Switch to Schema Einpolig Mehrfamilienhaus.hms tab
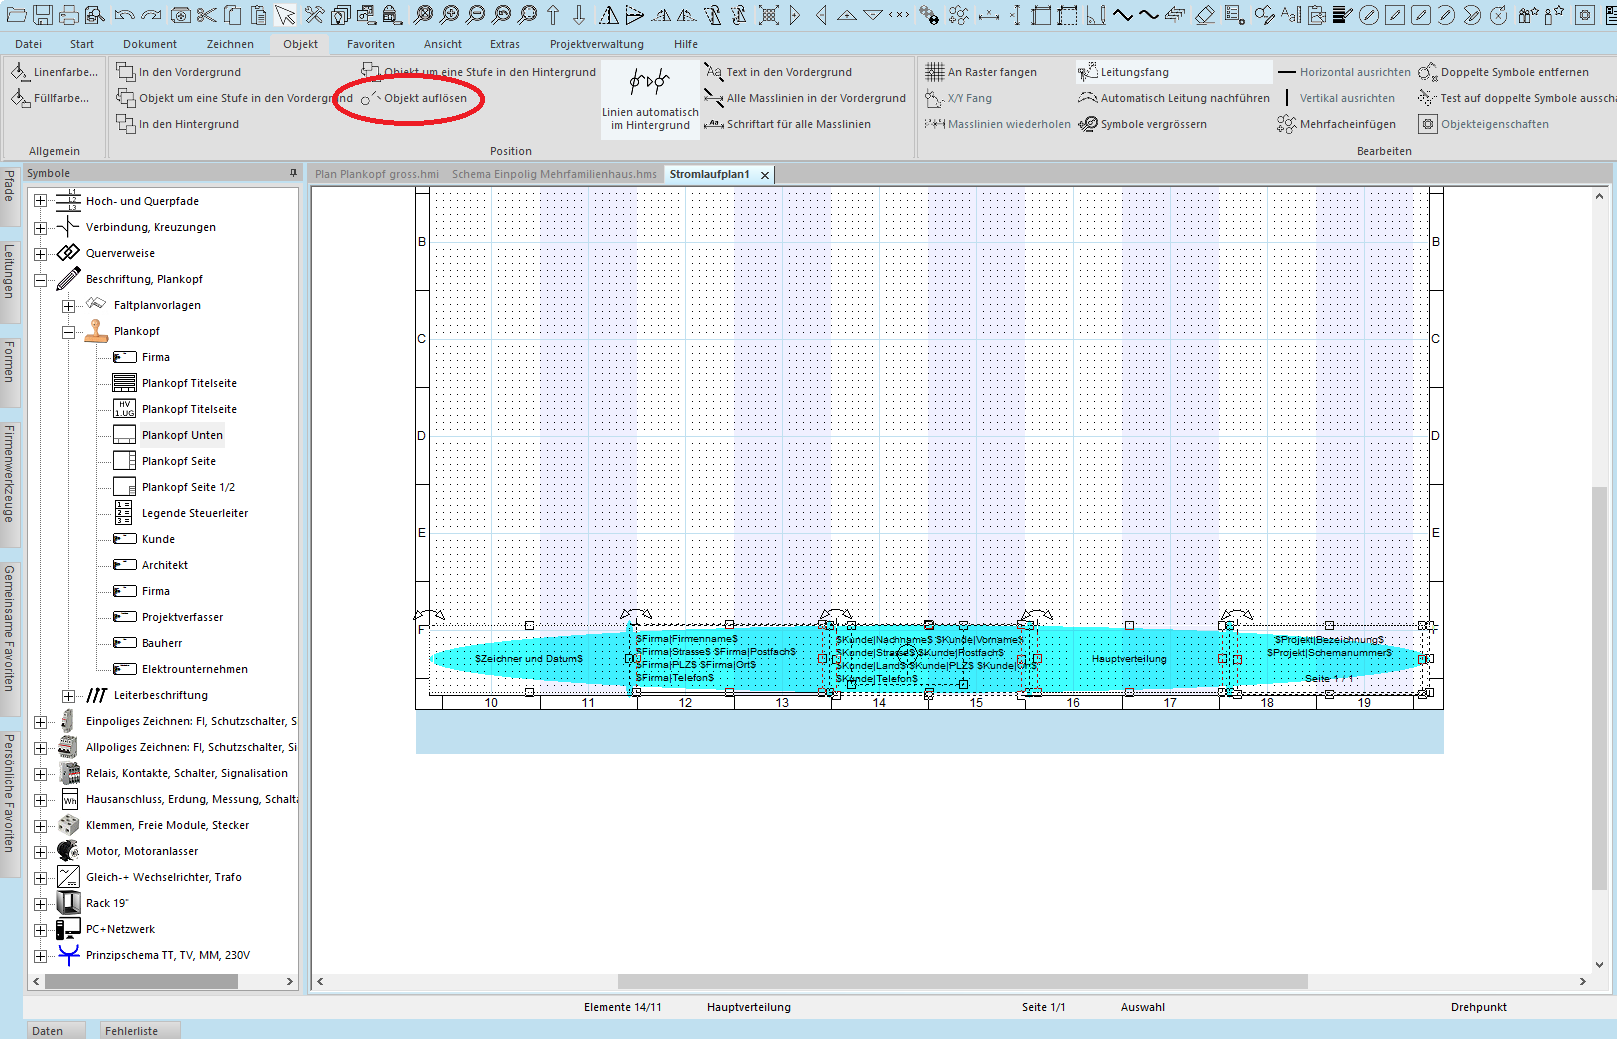This screenshot has height=1039, width=1617. click(x=554, y=174)
